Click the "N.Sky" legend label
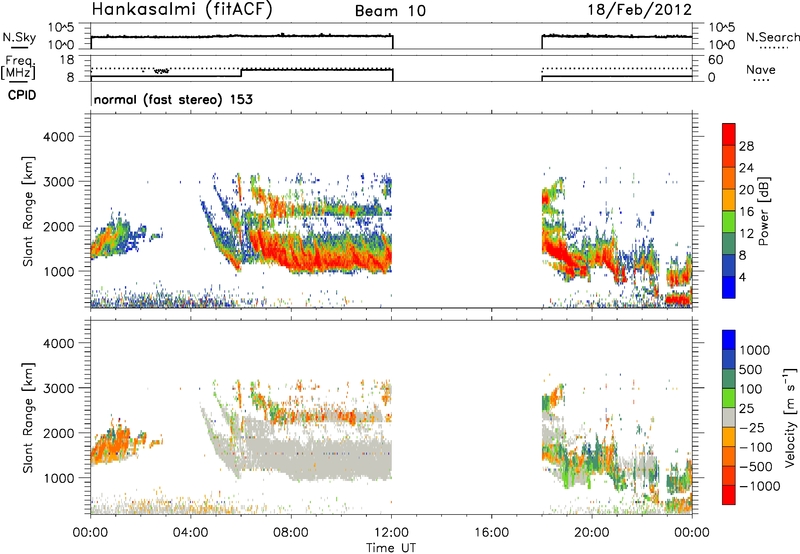The width and height of the screenshot is (800, 554). pyautogui.click(x=19, y=37)
